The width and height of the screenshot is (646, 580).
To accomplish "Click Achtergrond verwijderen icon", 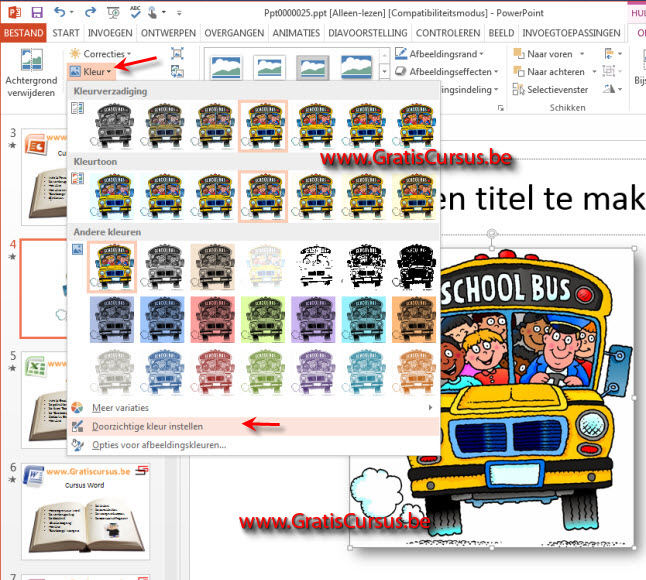I will 31,59.
